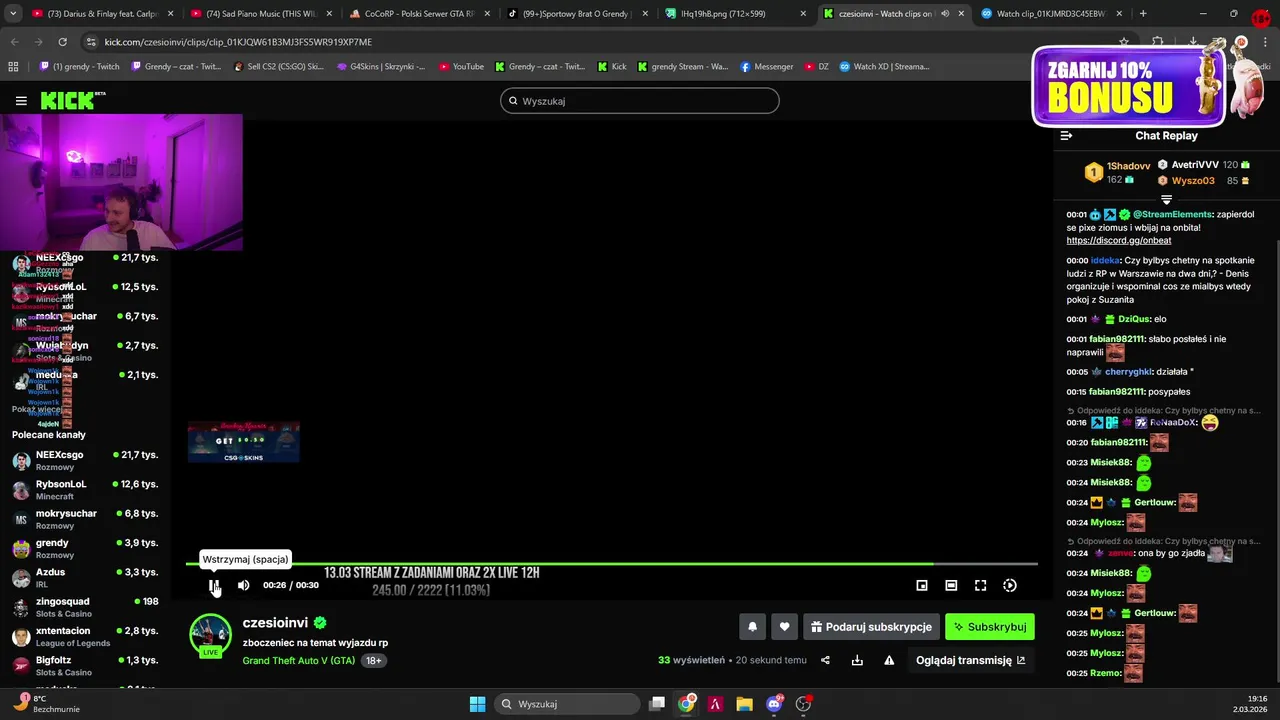1280x720 pixels.
Task: Mute the clip volume speaker icon
Action: pos(243,585)
